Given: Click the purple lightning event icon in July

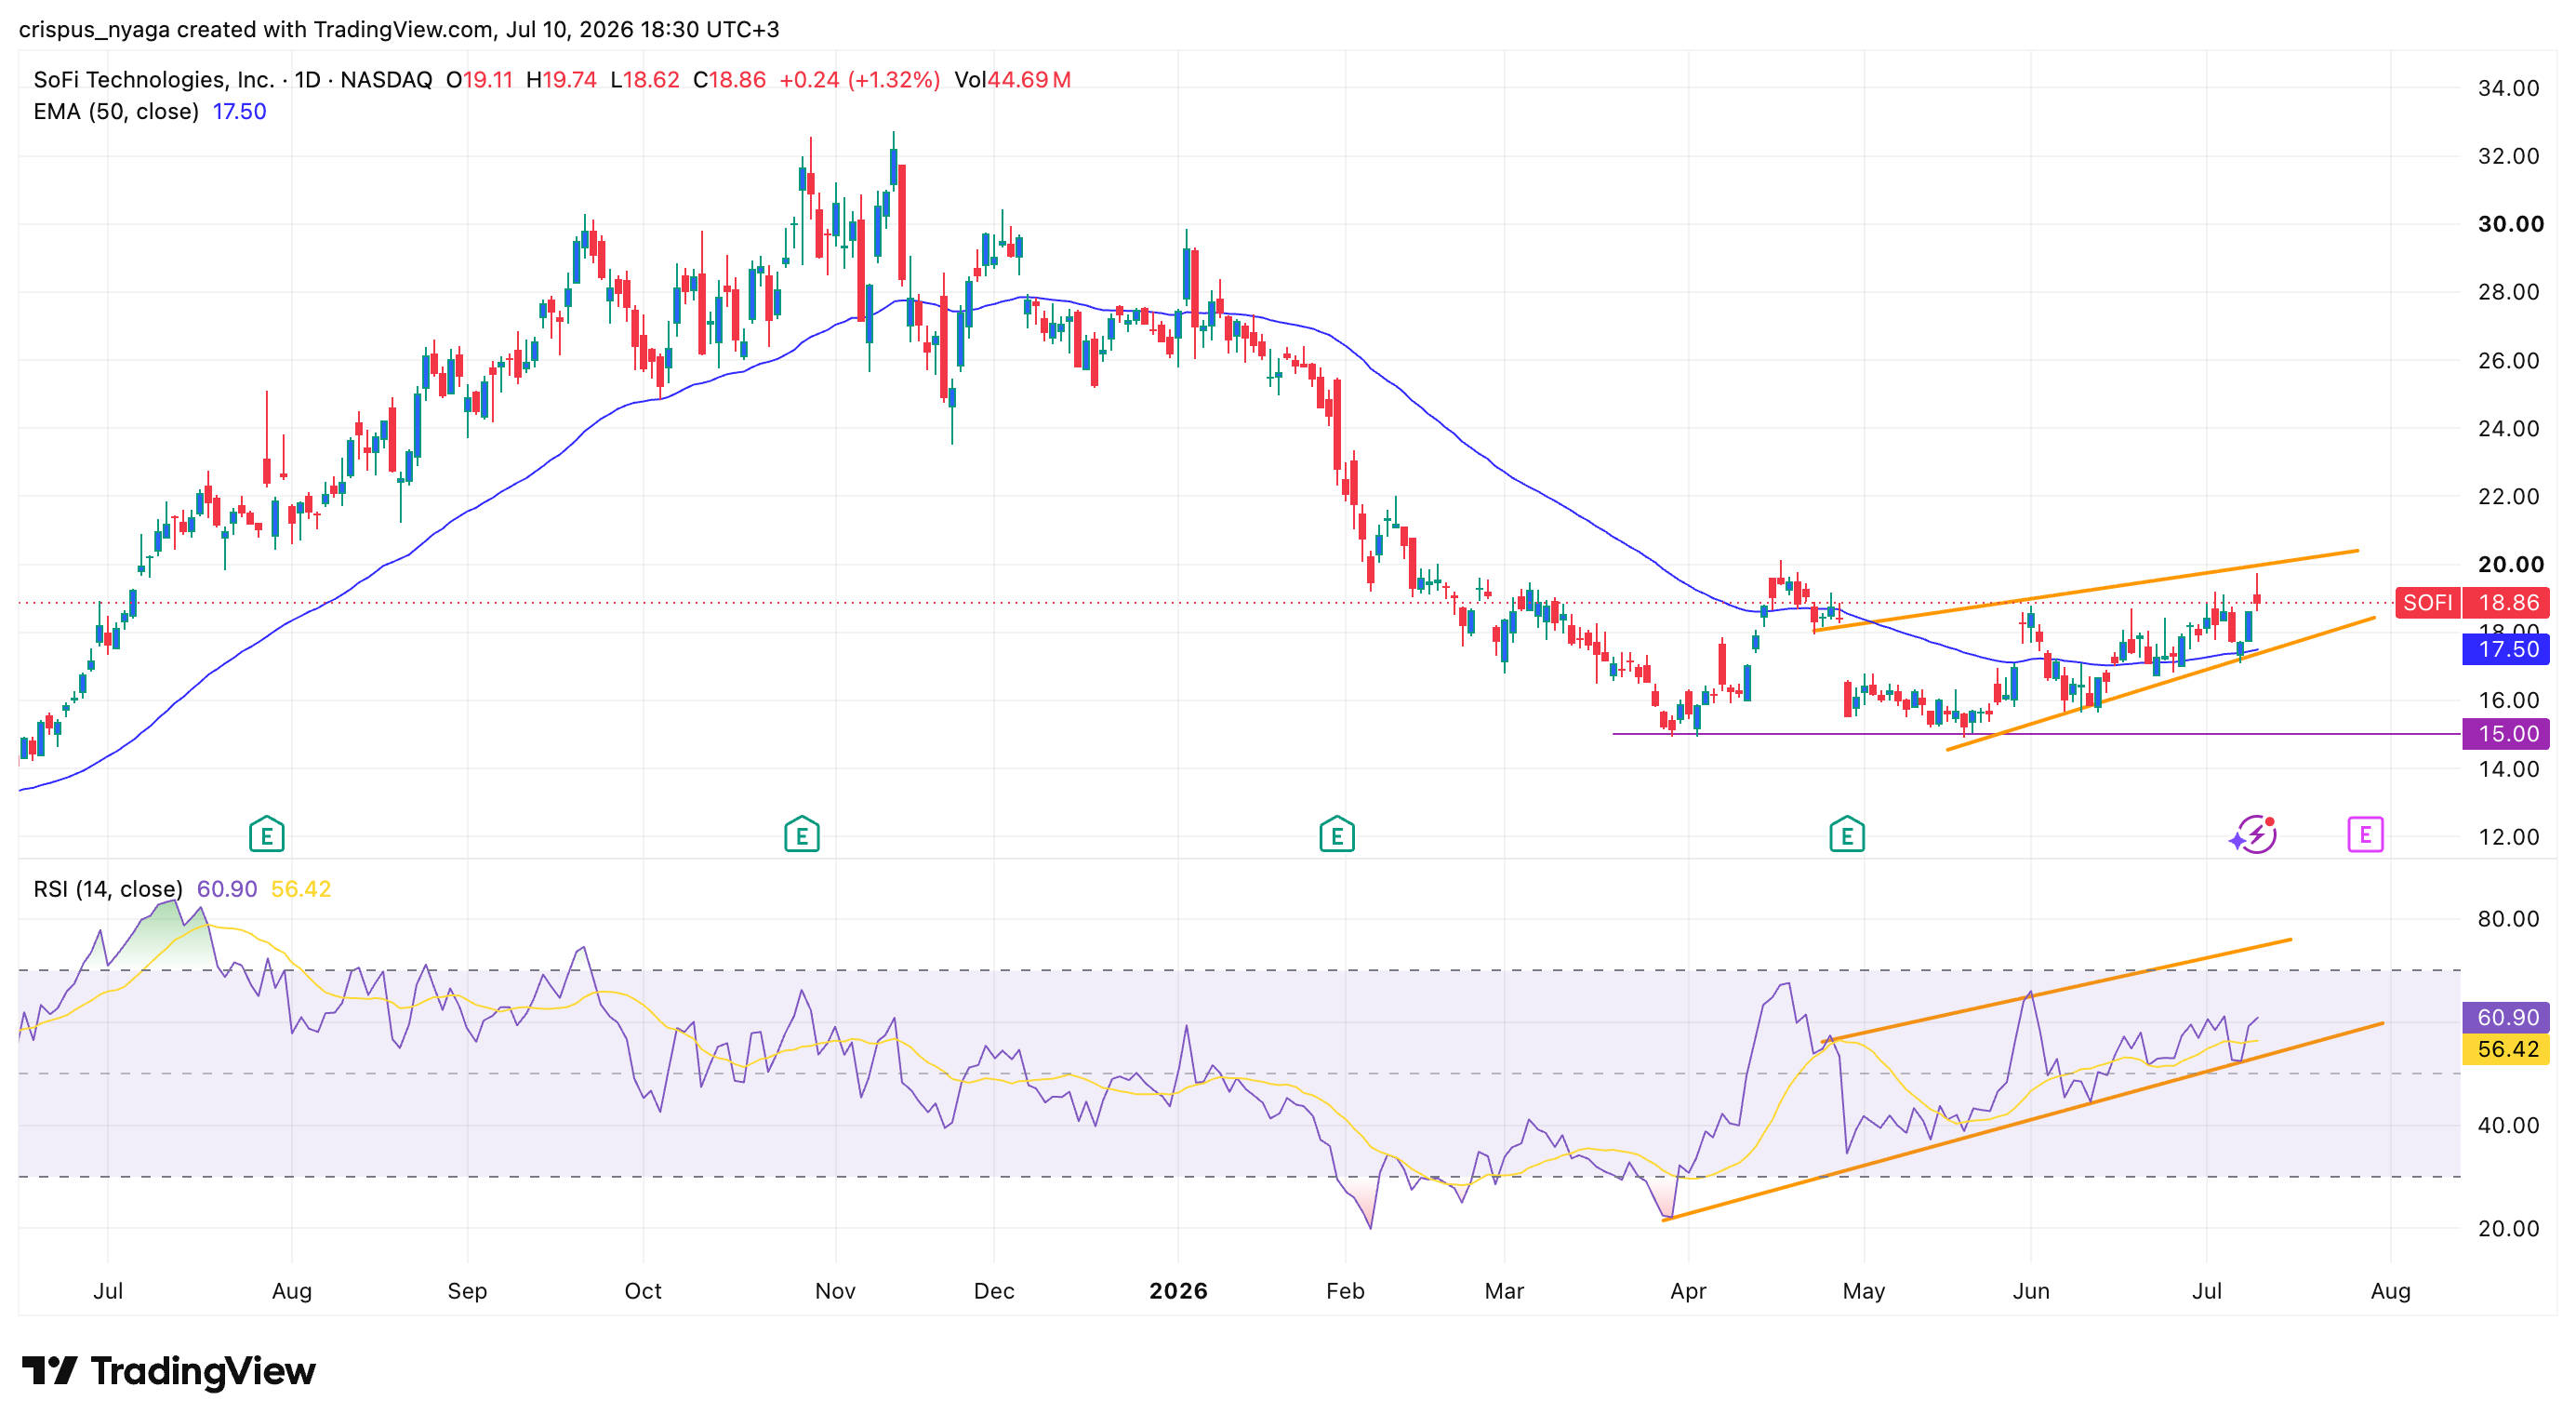Looking at the screenshot, I should pos(2254,834).
